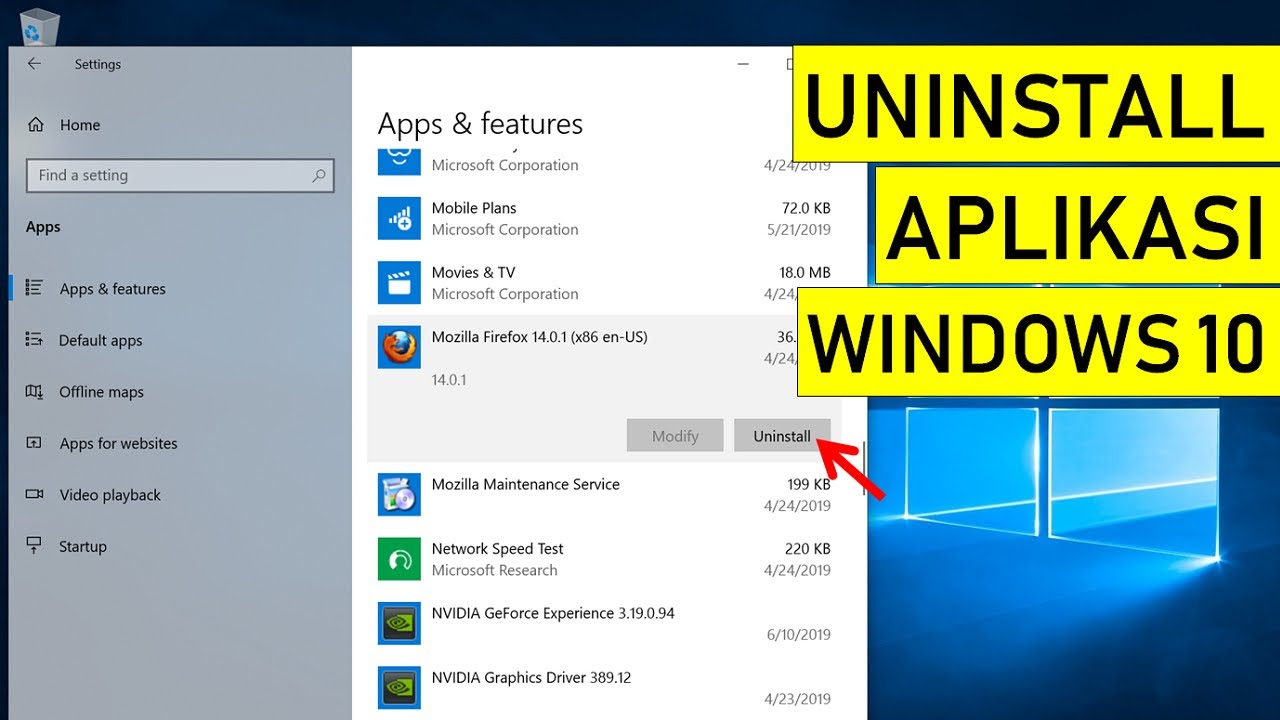1280x720 pixels.
Task: Click the Video playback camera icon
Action: (35, 494)
